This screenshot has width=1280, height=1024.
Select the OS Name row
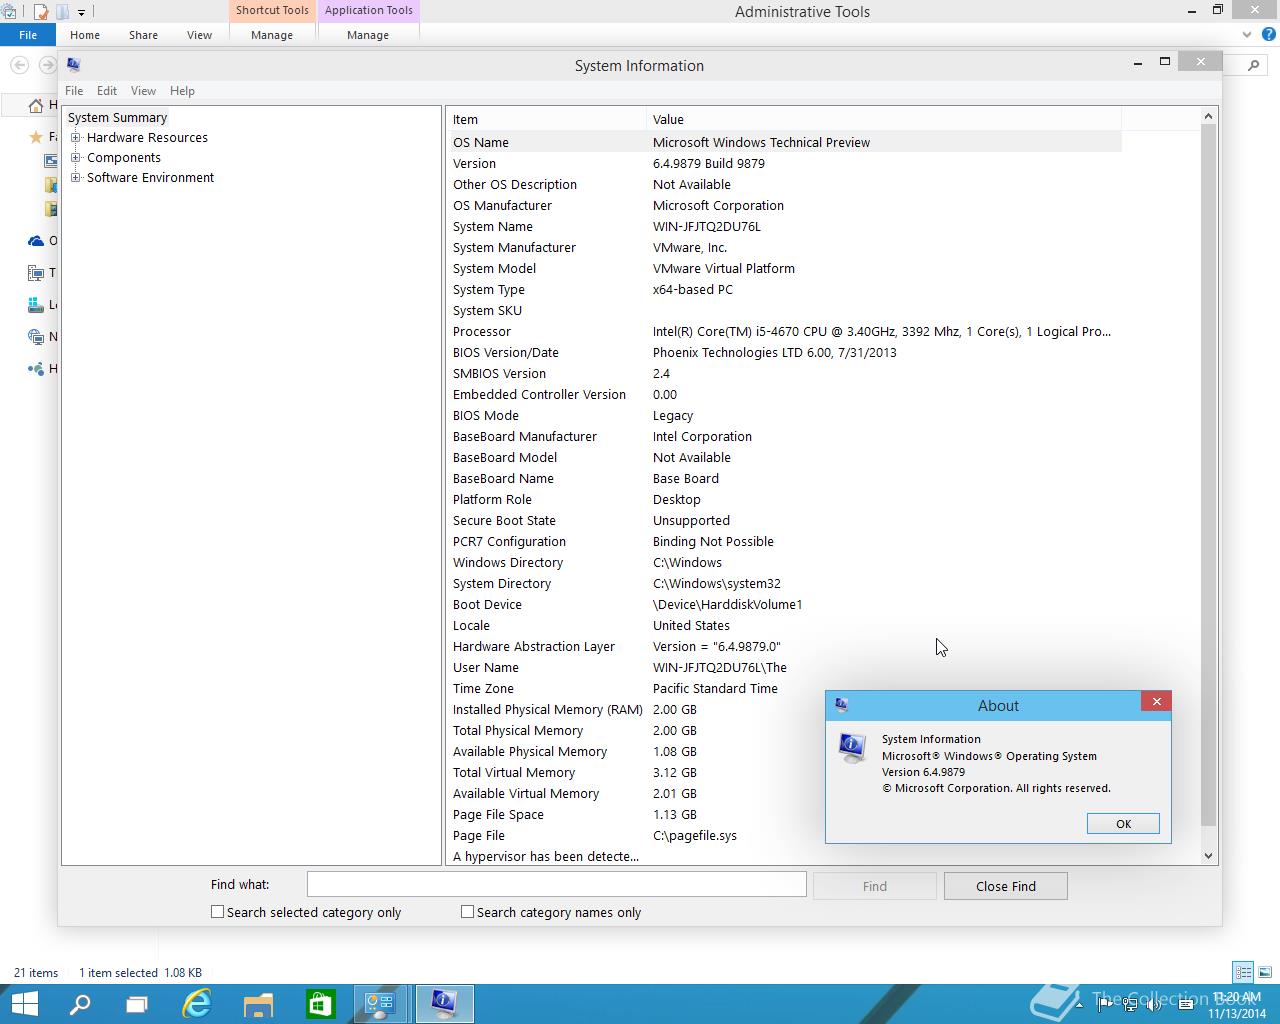(785, 142)
